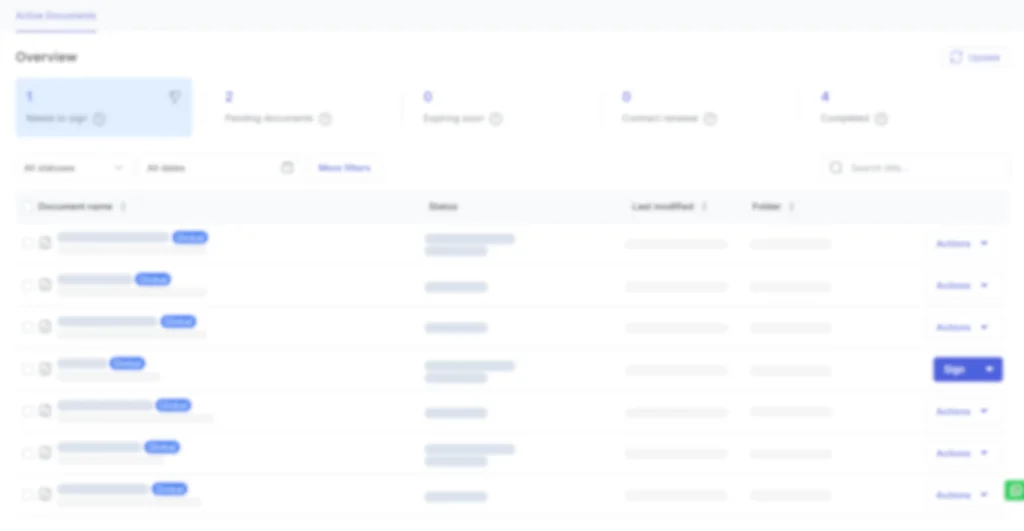Open the All statuses dropdown
The image size is (1024, 531).
tap(74, 168)
